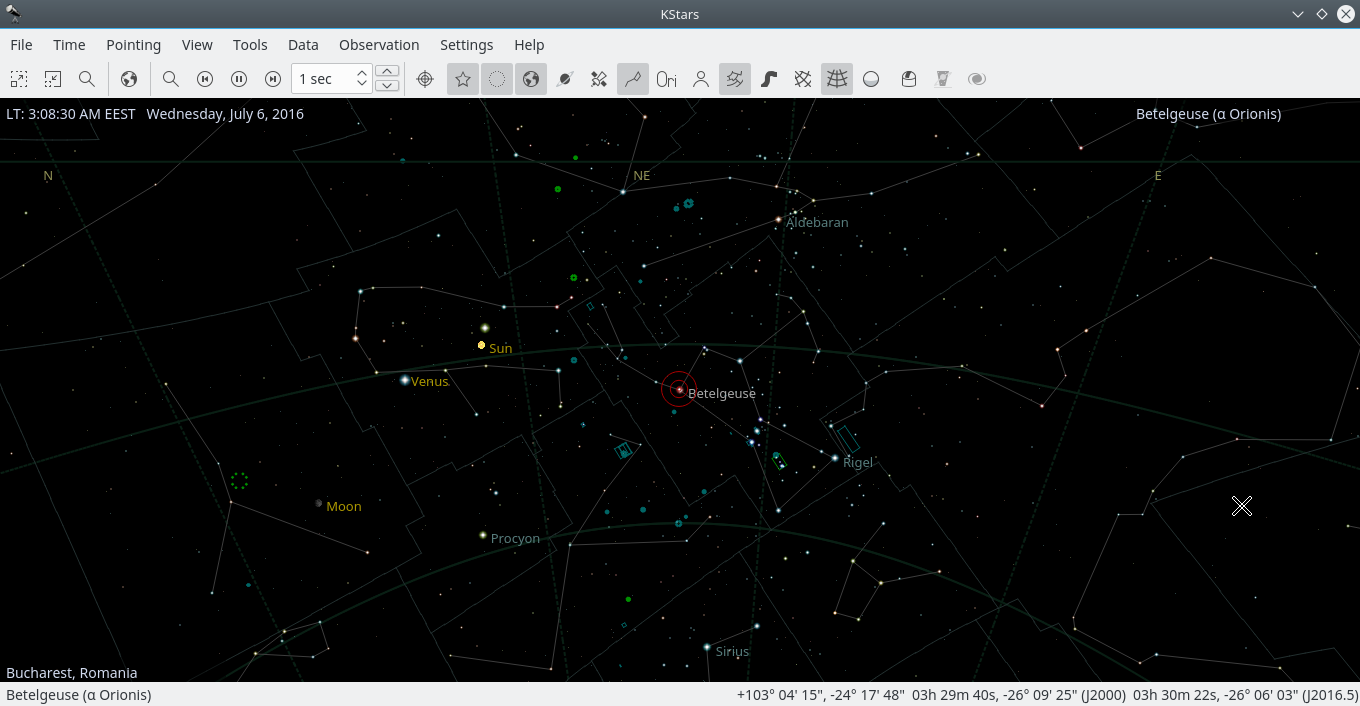Image resolution: width=1360 pixels, height=706 pixels.
Task: Increase time step with spinbox up arrow
Action: [362, 72]
